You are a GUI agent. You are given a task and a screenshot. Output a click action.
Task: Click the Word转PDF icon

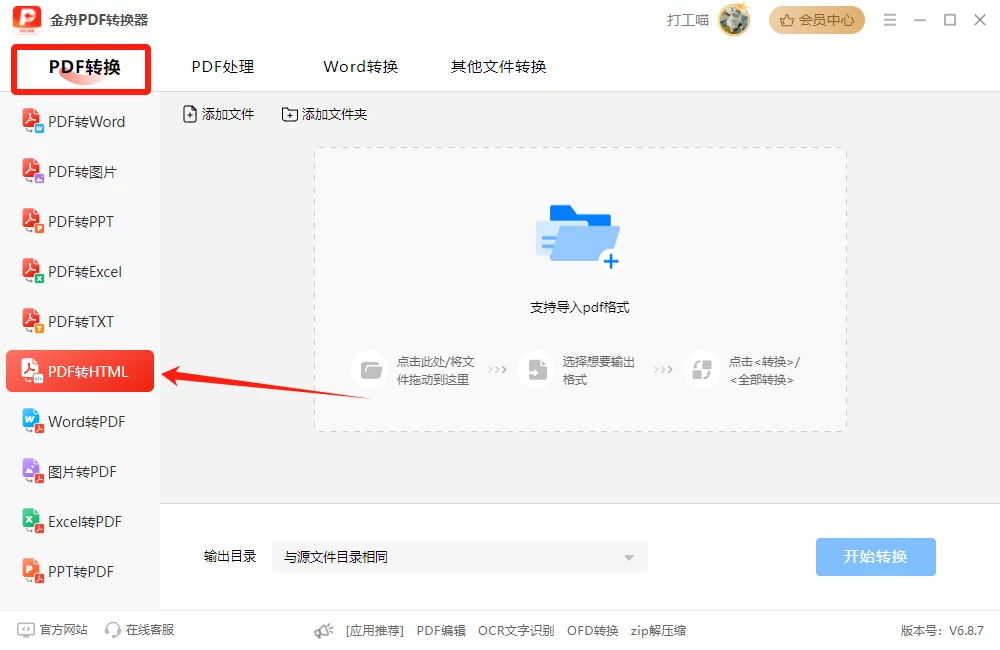pyautogui.click(x=32, y=421)
